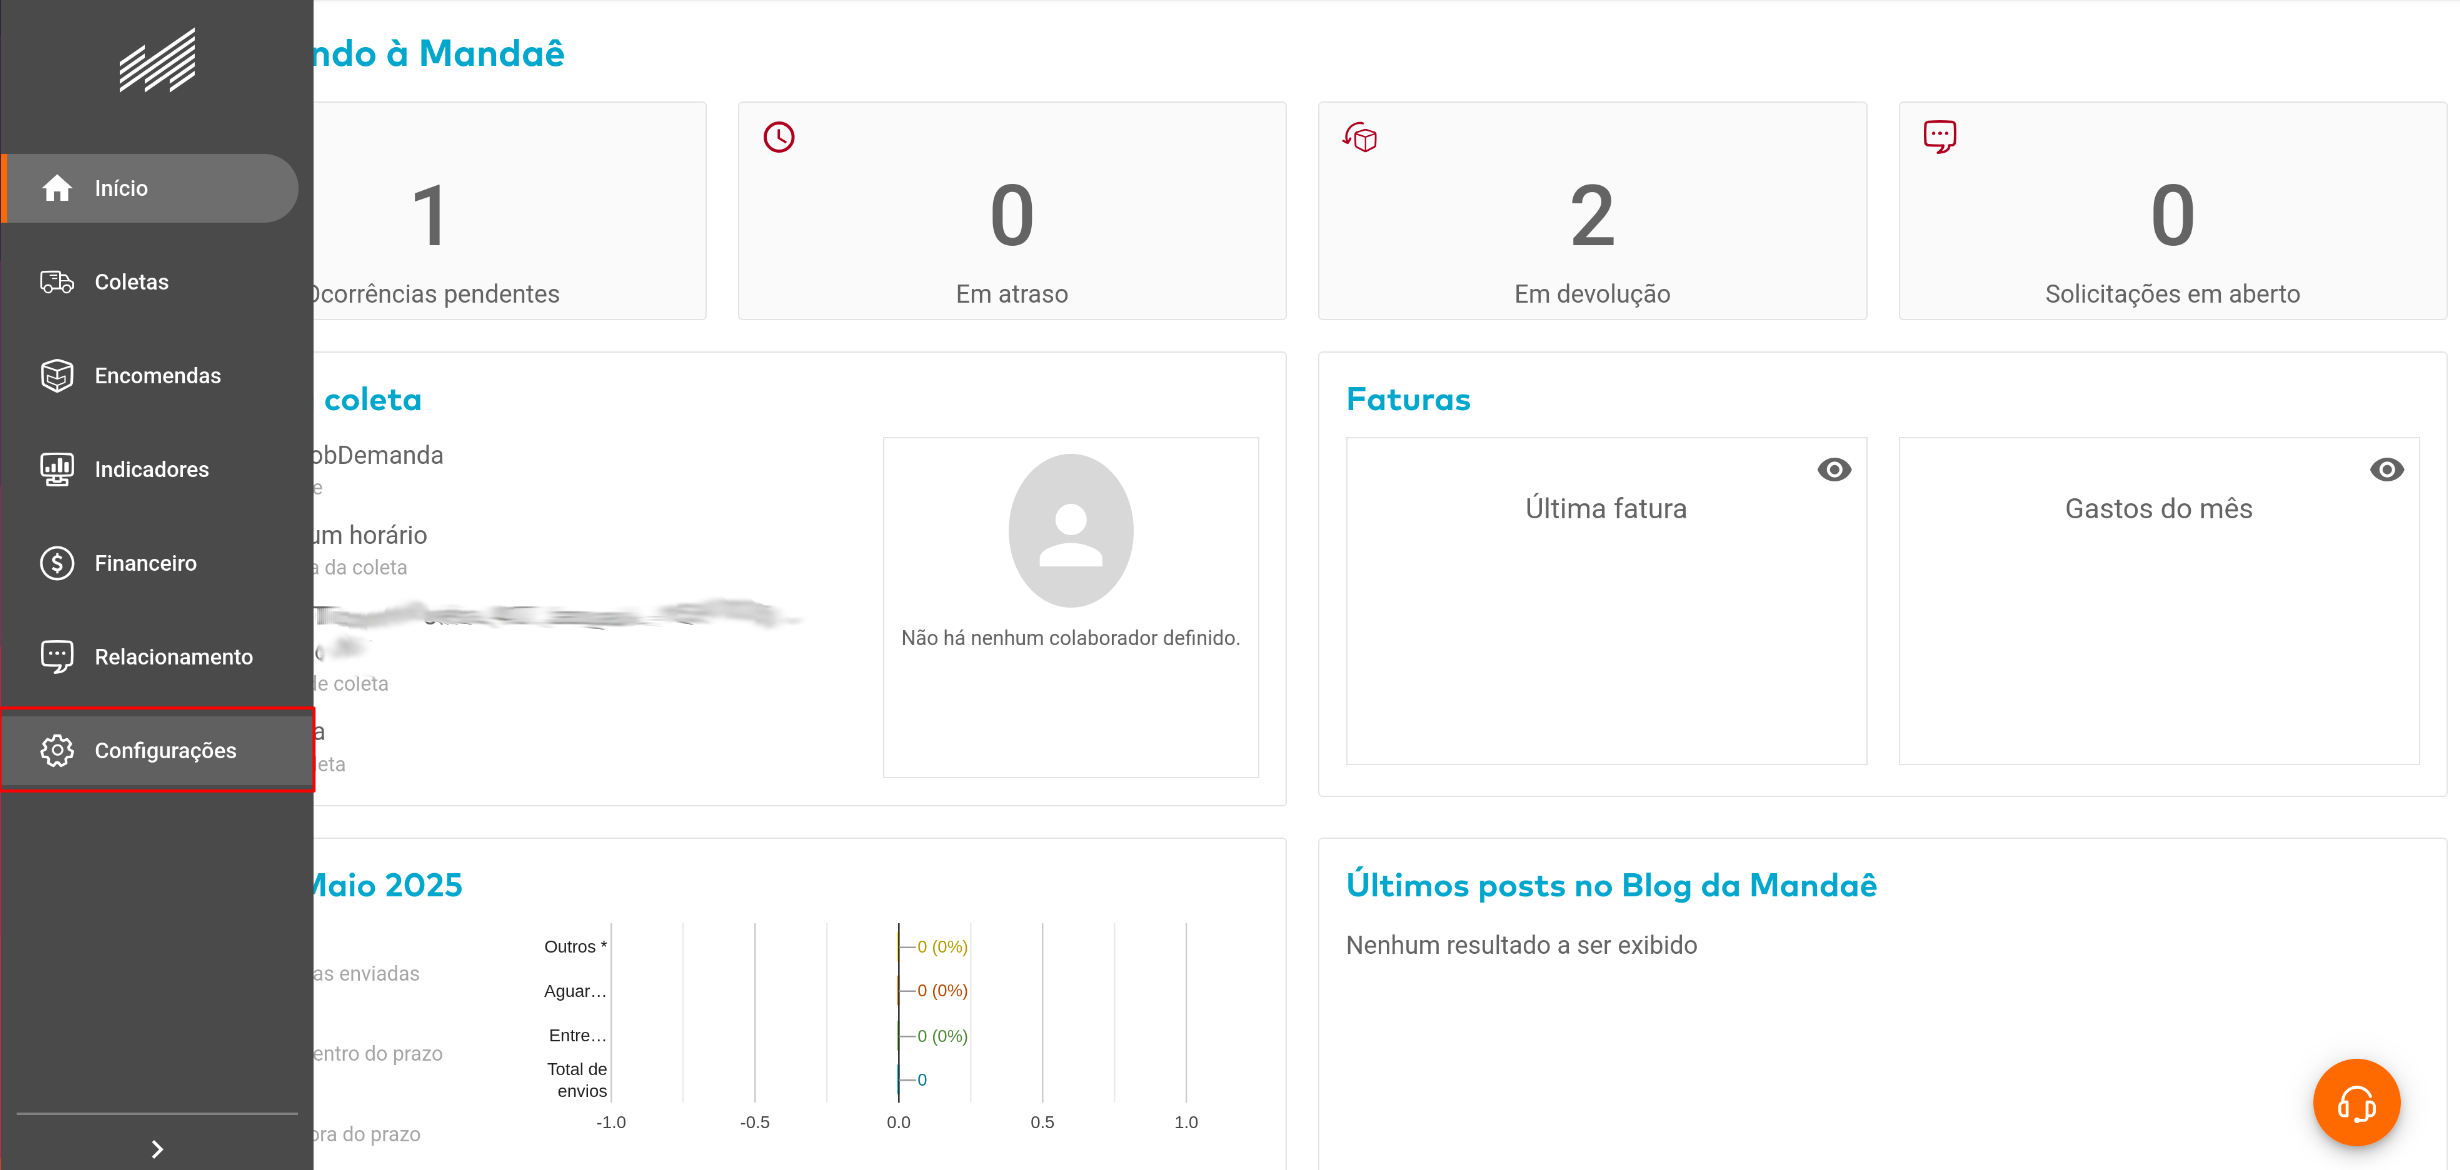This screenshot has height=1170, width=2460.
Task: Open the Relacionamento menu entry
Action: pos(173,656)
